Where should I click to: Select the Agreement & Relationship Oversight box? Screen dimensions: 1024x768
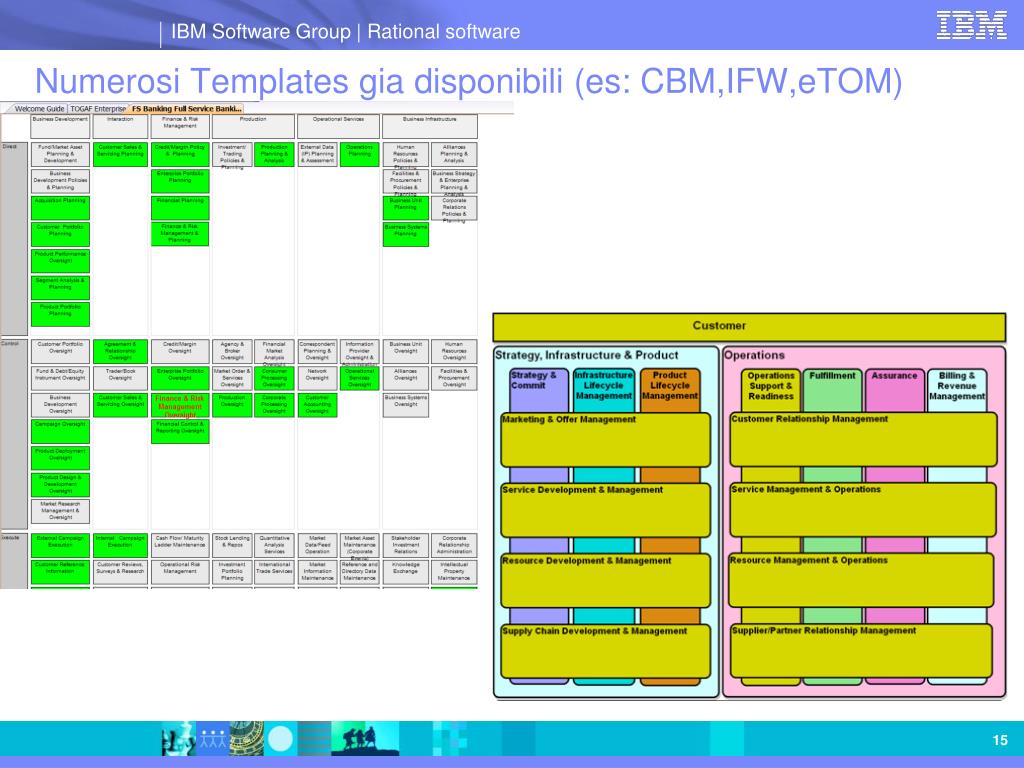120,351
